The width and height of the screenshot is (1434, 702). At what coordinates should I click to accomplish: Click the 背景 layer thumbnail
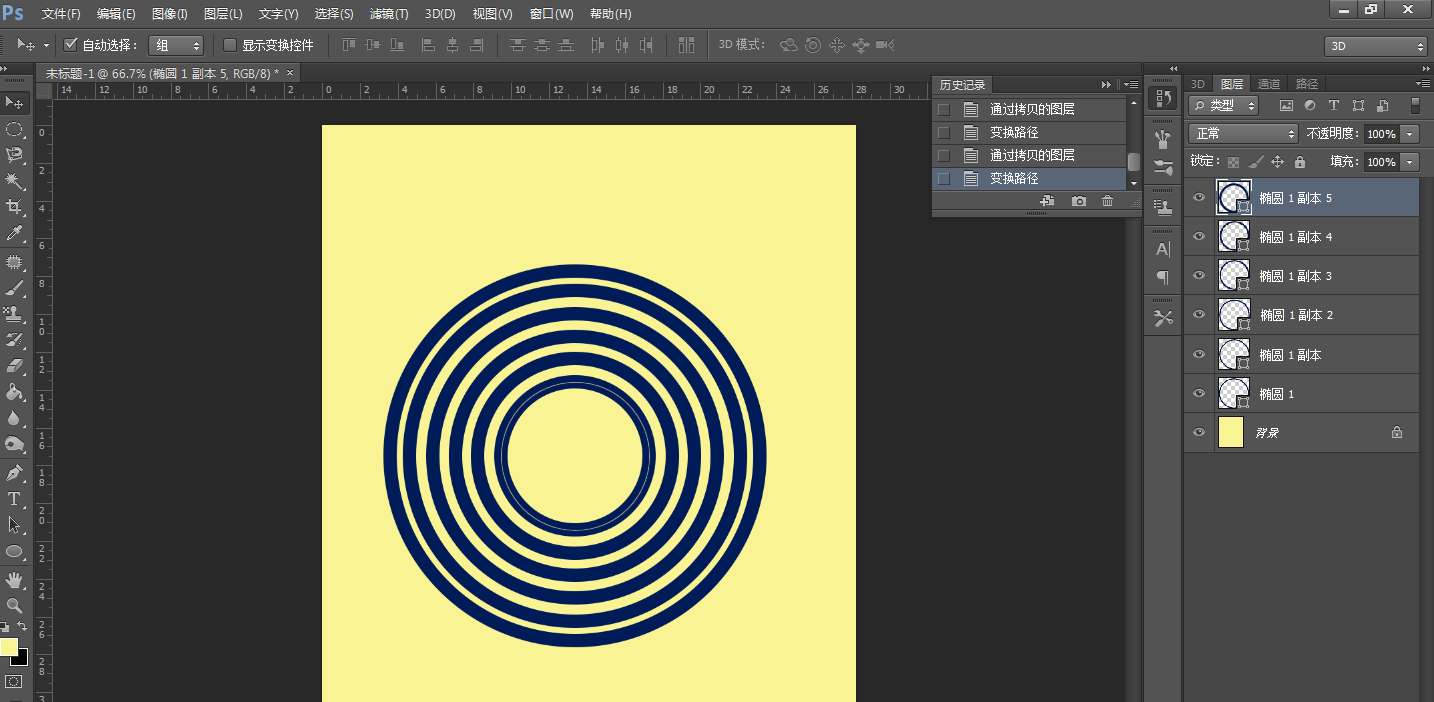pos(1231,433)
